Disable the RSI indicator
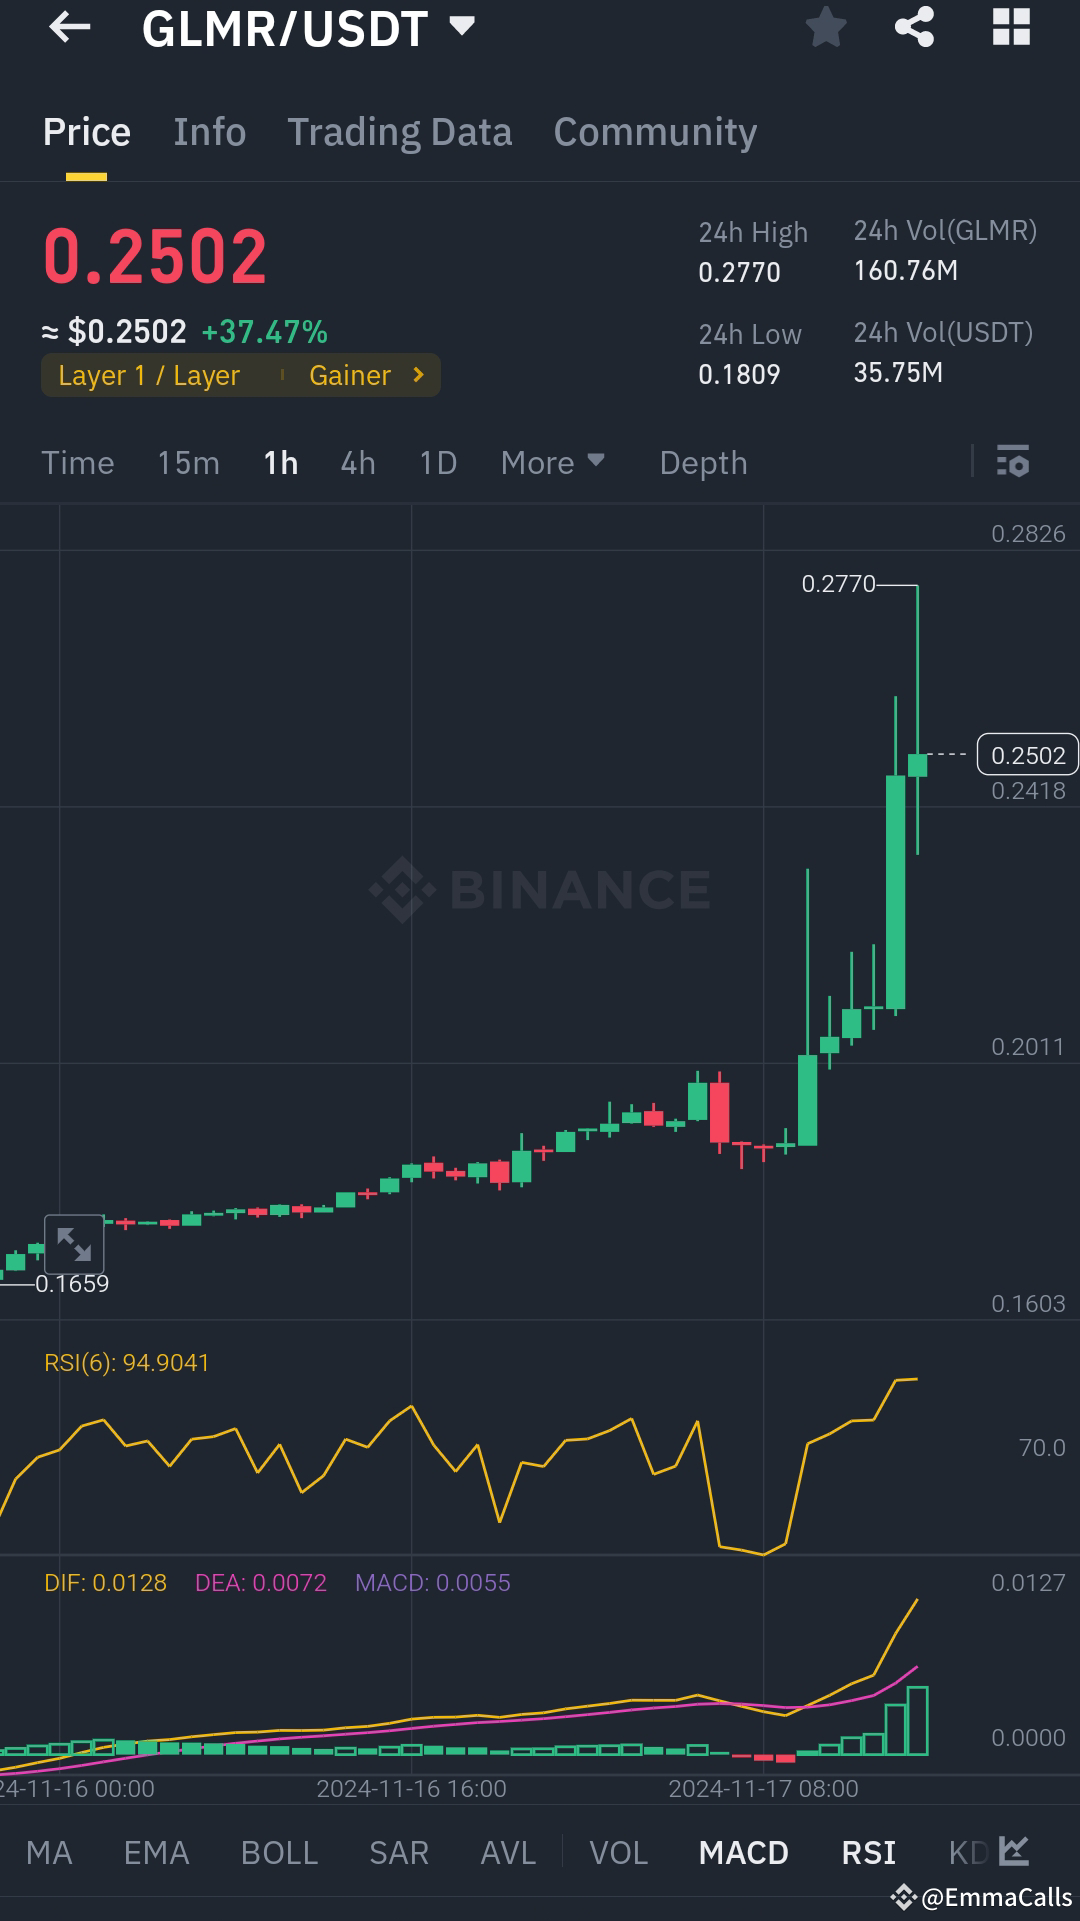Viewport: 1080px width, 1921px height. (867, 1852)
